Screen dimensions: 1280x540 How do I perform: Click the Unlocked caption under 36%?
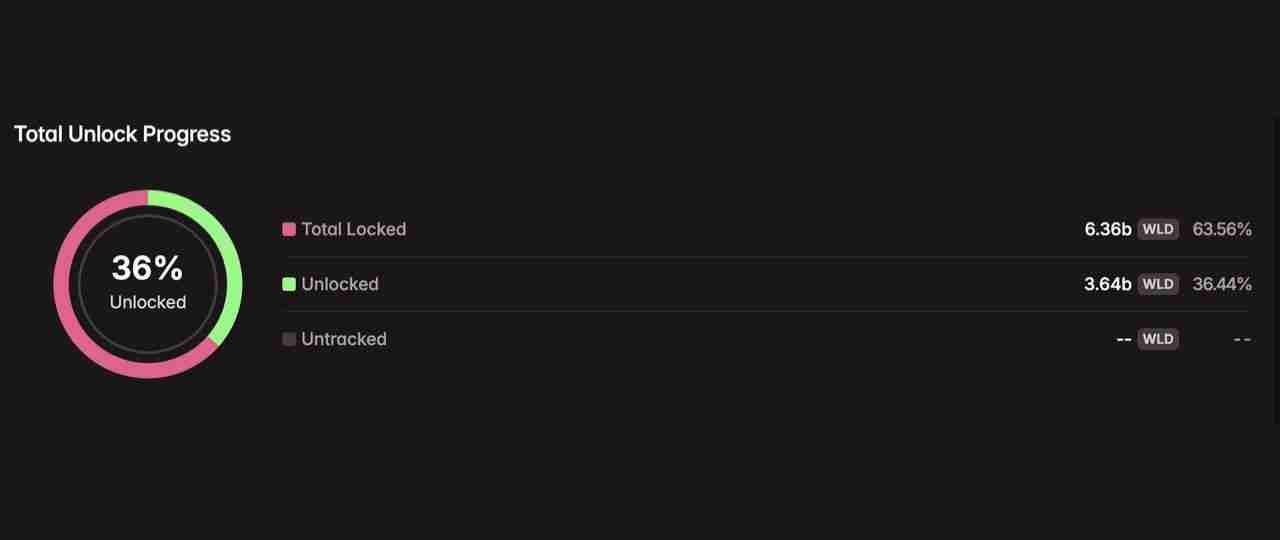coord(147,302)
